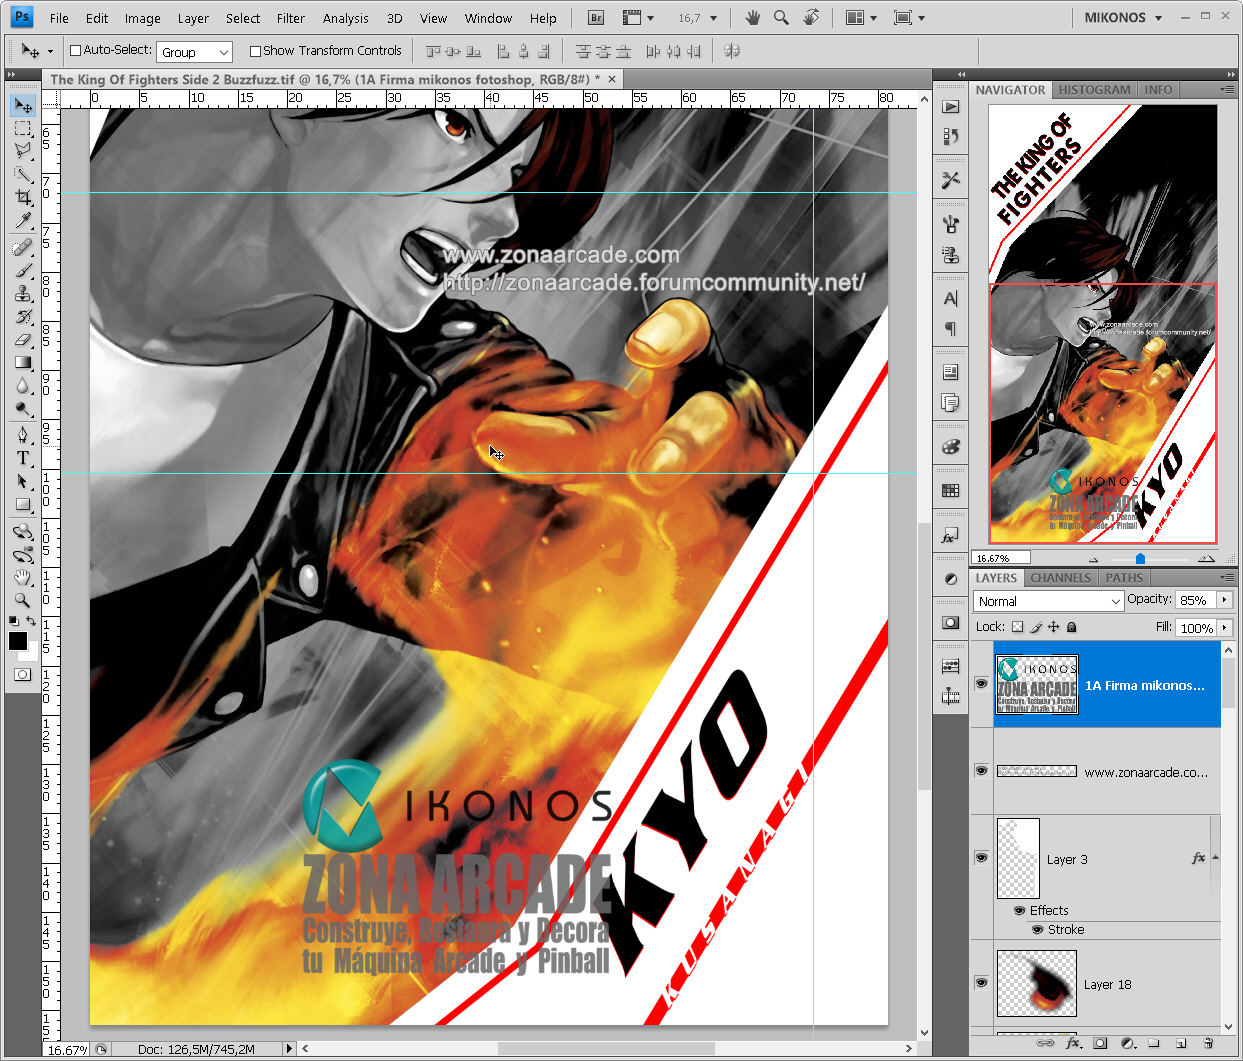Hide Layer 18 visibility eye
1243x1061 pixels.
click(982, 983)
